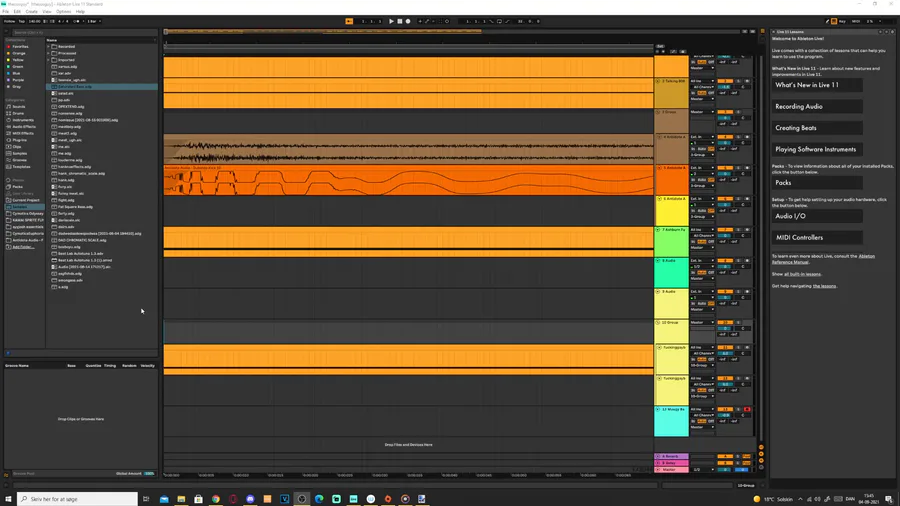Open the Options menu
900x506 pixels.
(64, 11)
